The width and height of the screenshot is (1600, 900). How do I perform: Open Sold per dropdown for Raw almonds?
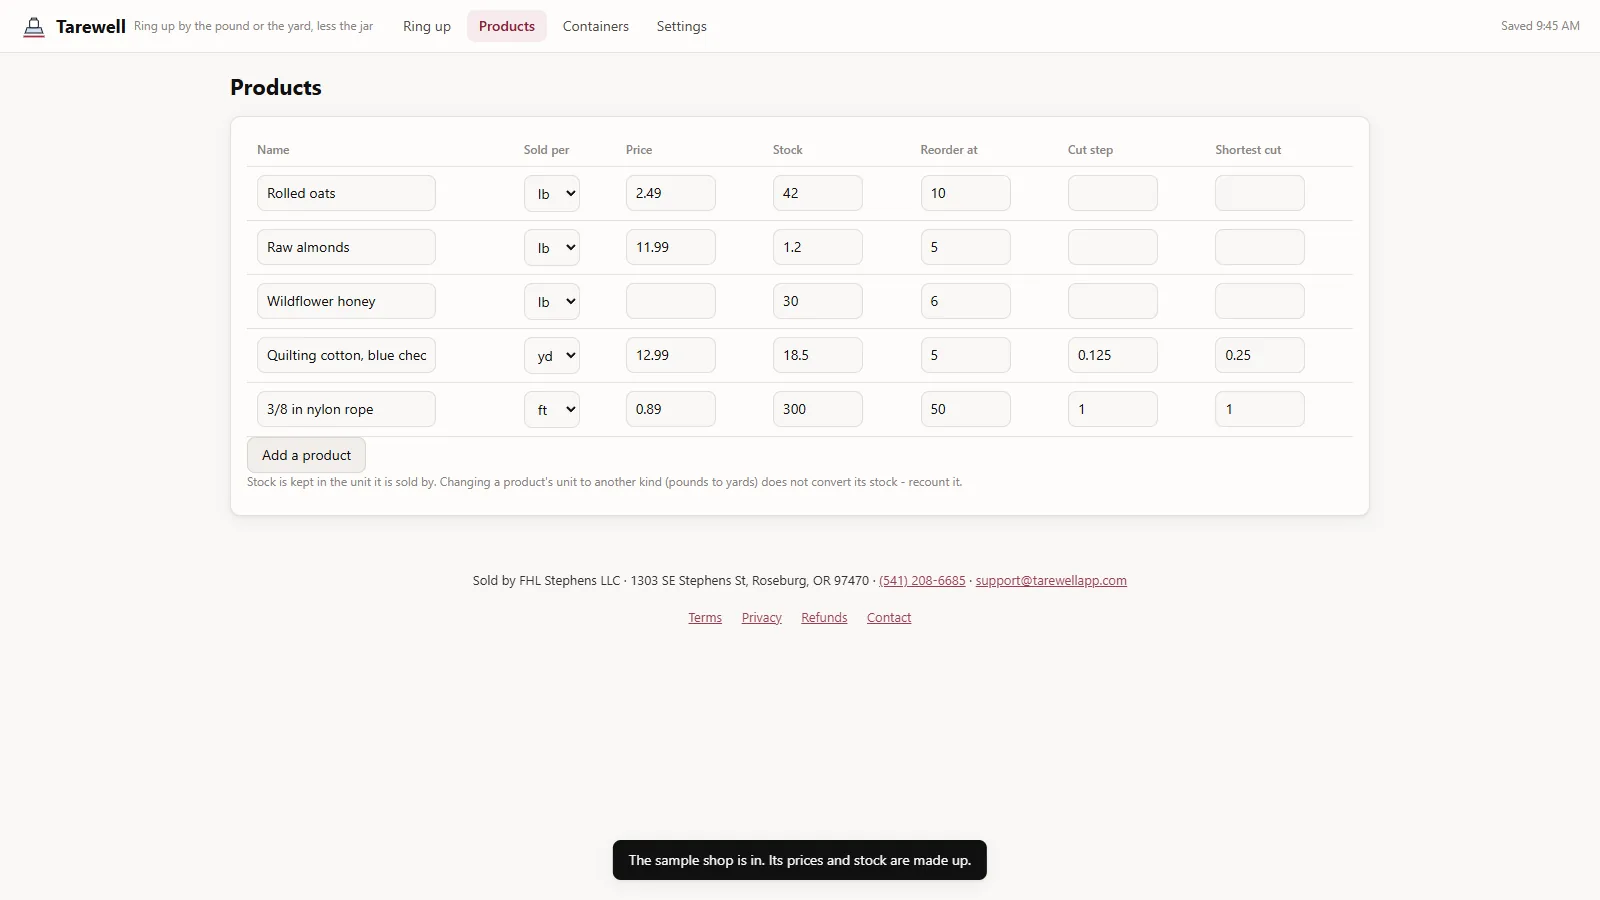click(x=552, y=247)
